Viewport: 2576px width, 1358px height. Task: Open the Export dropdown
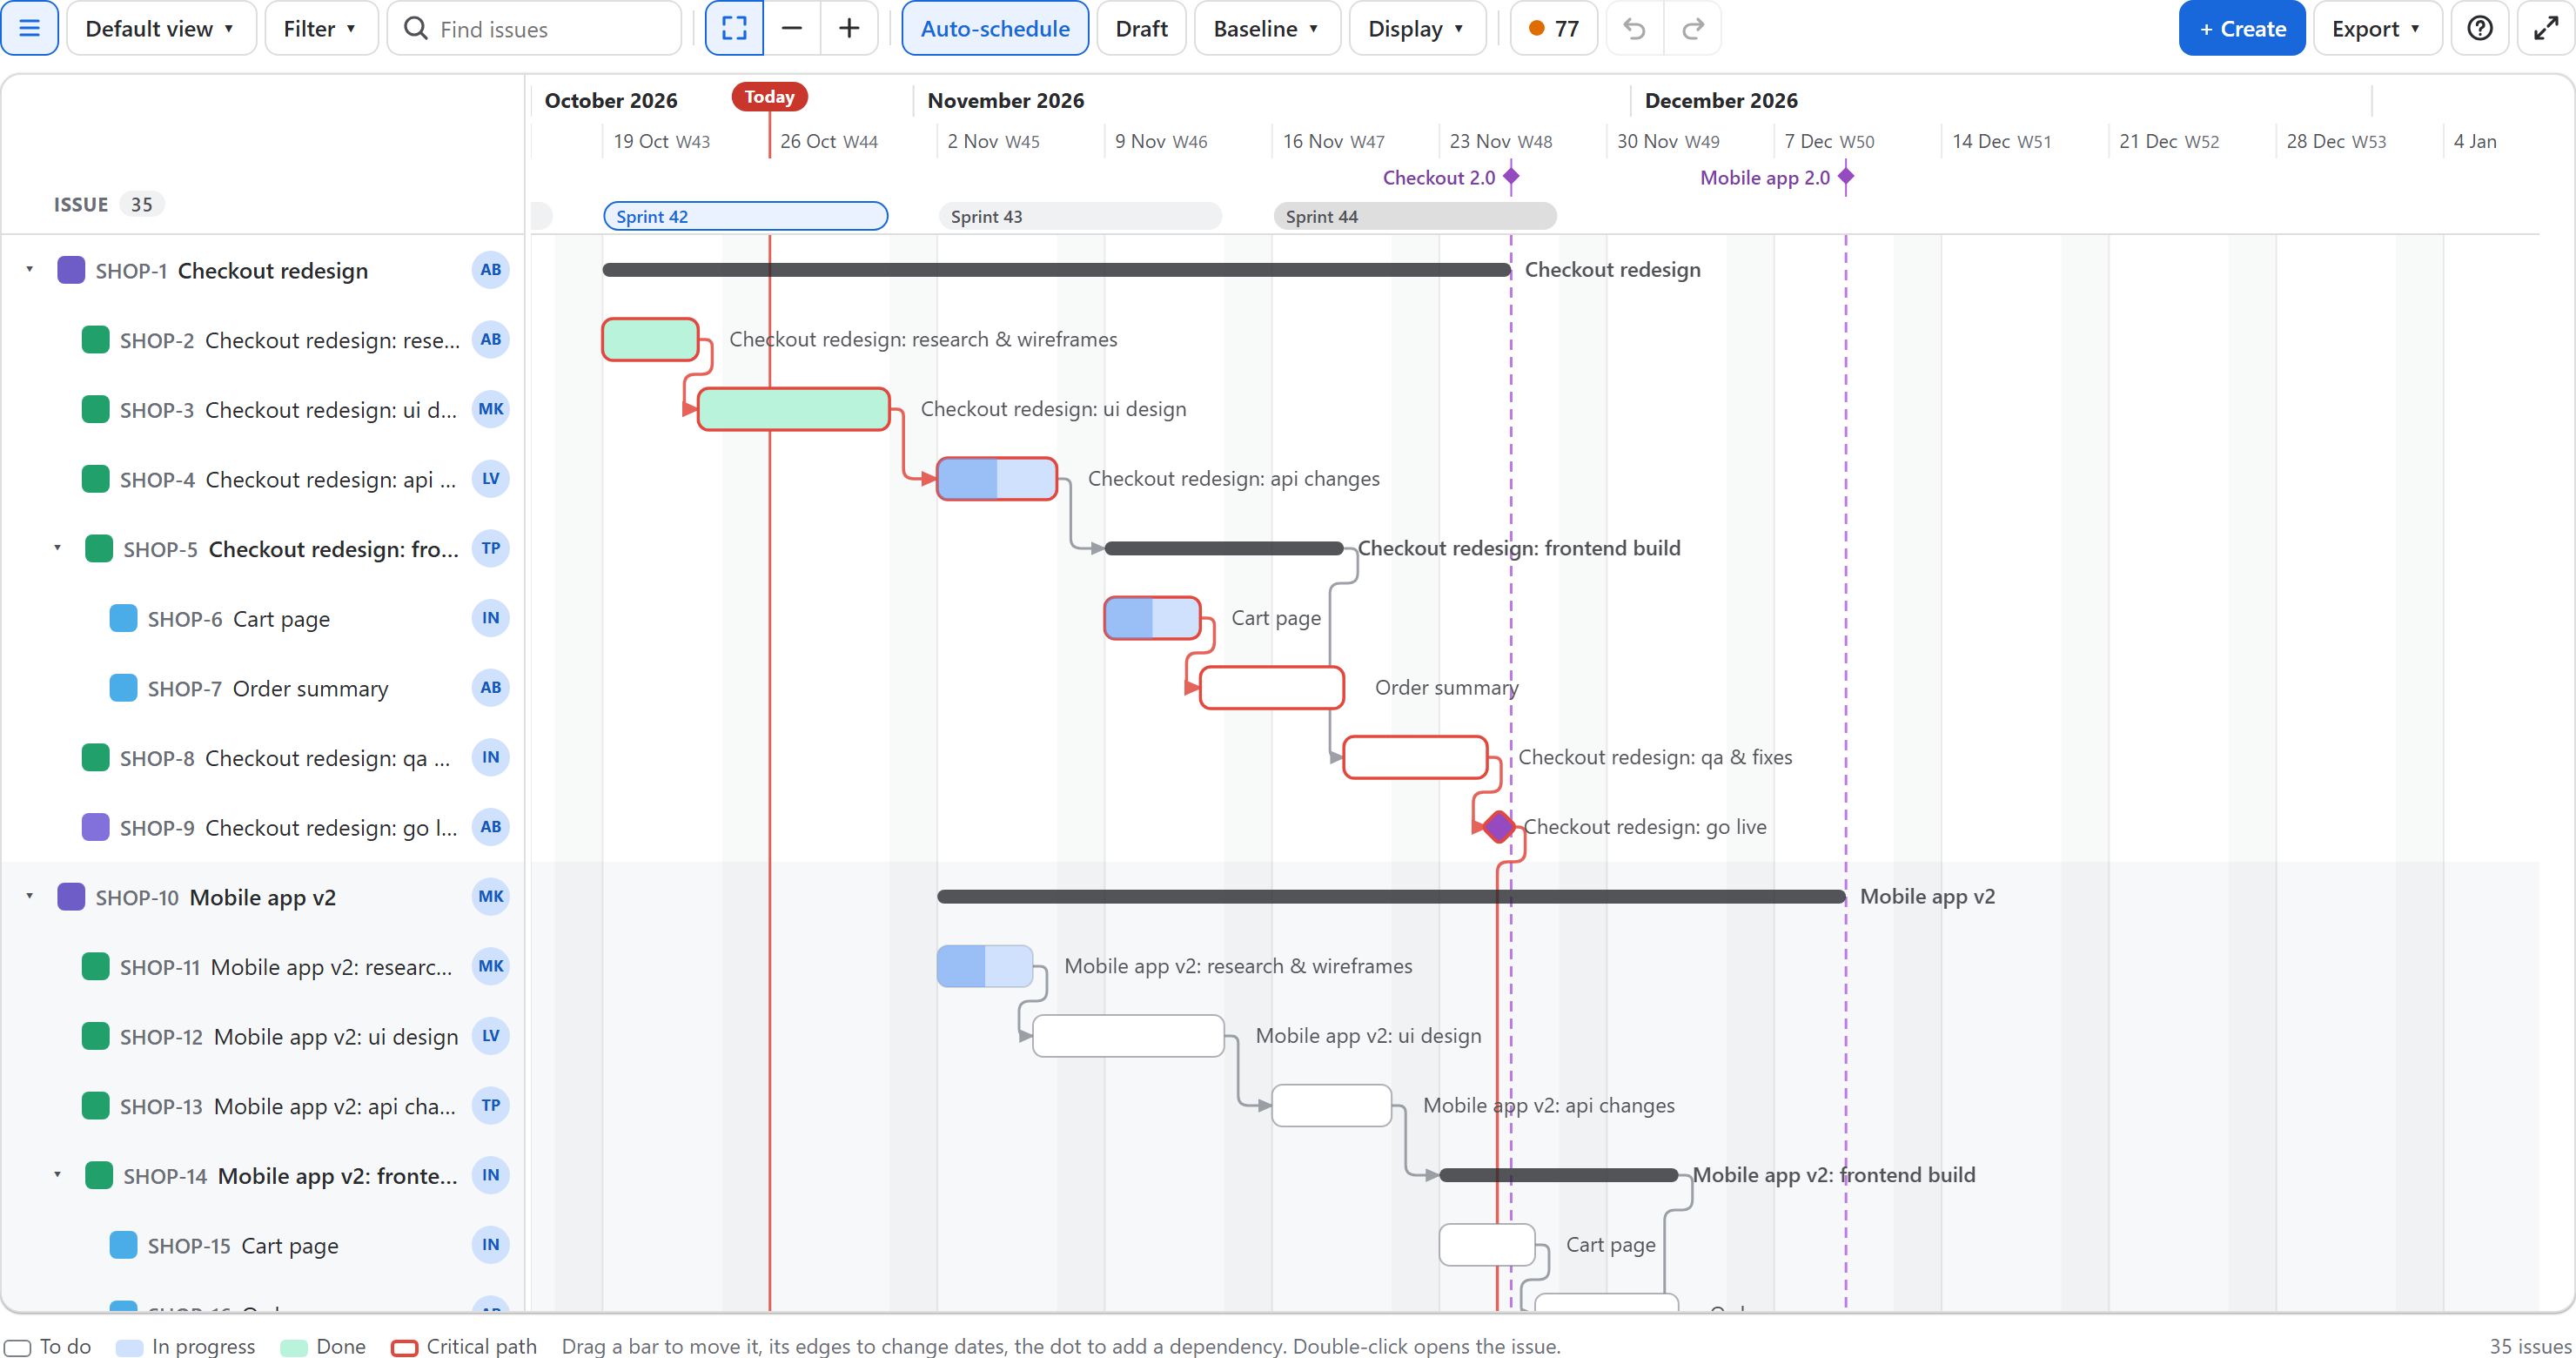2377,28
